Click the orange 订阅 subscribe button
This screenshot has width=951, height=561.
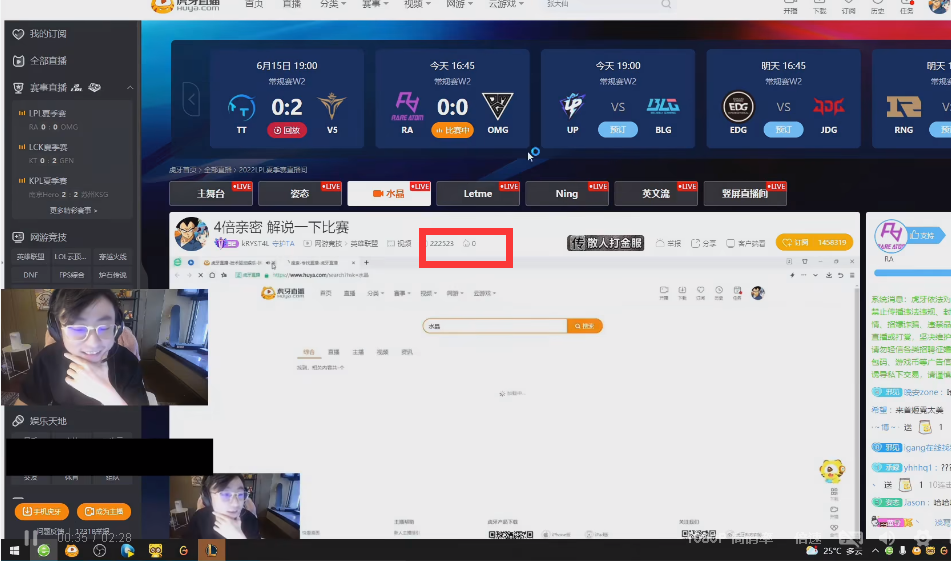(815, 242)
